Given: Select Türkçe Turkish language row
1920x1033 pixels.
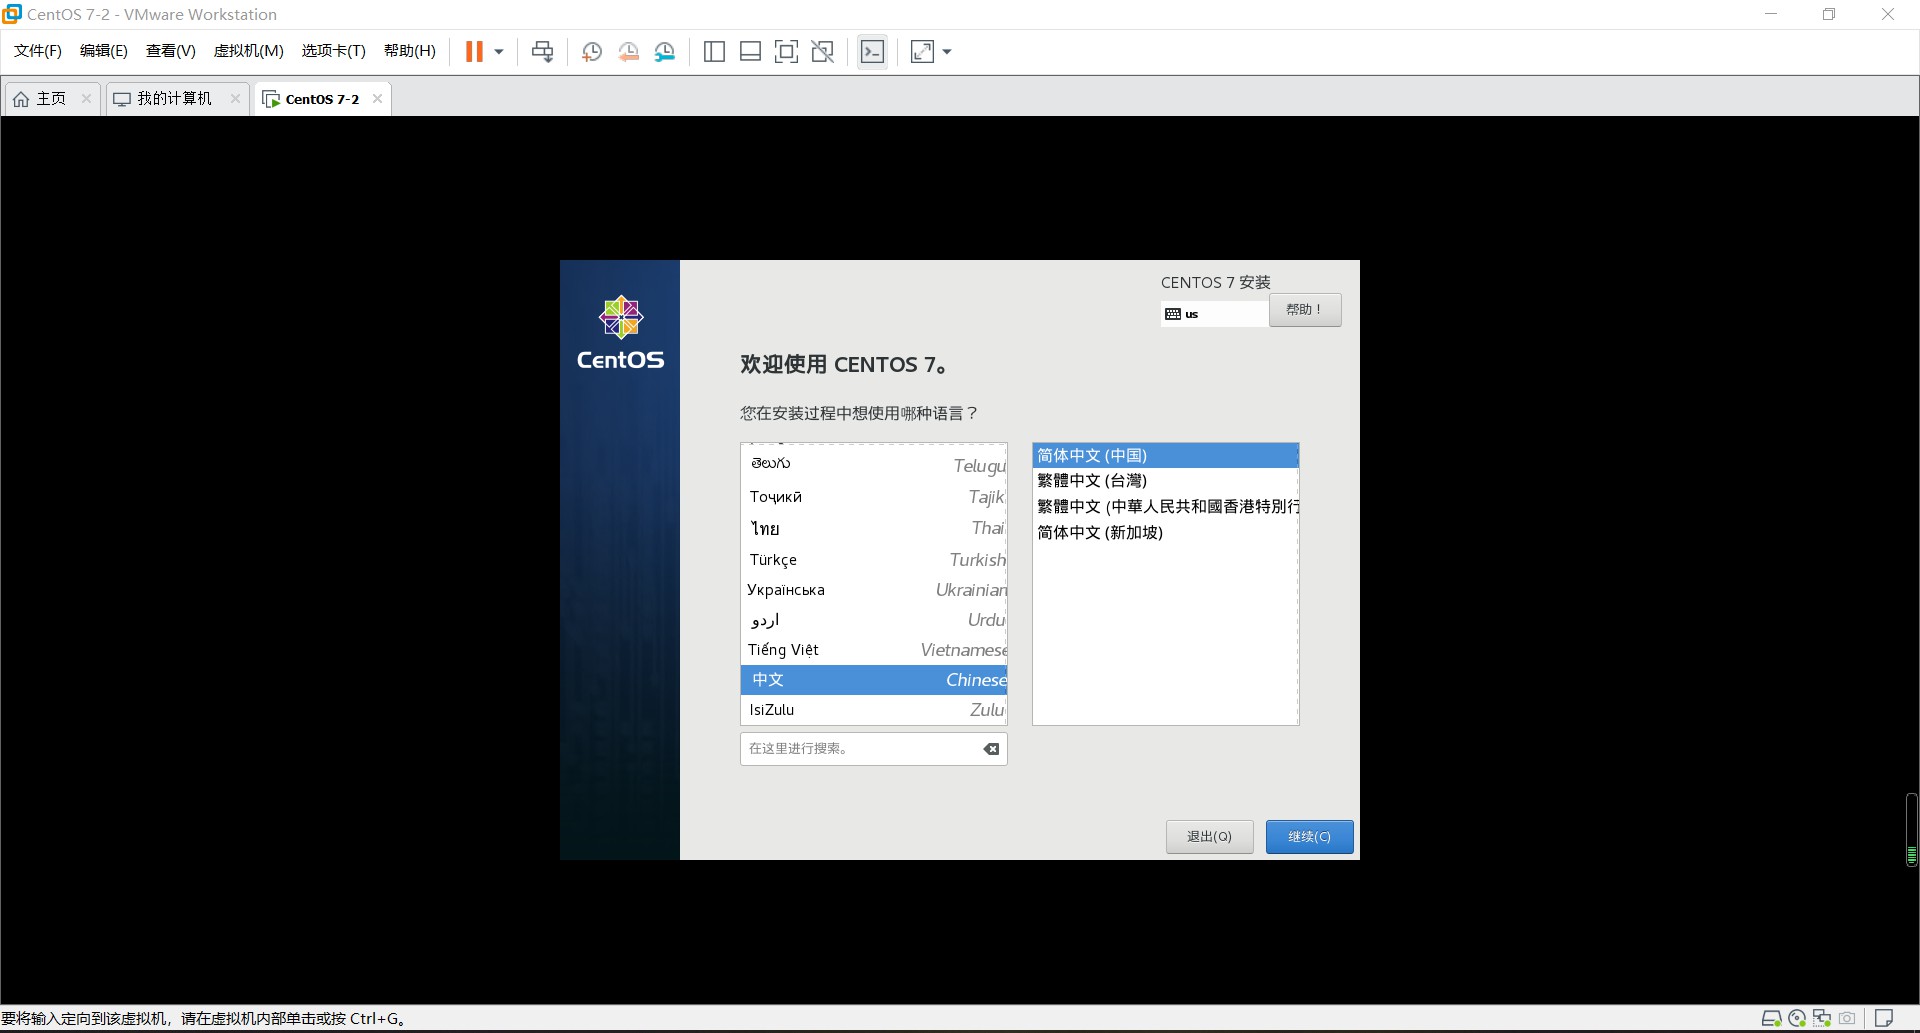Looking at the screenshot, I should [x=874, y=560].
